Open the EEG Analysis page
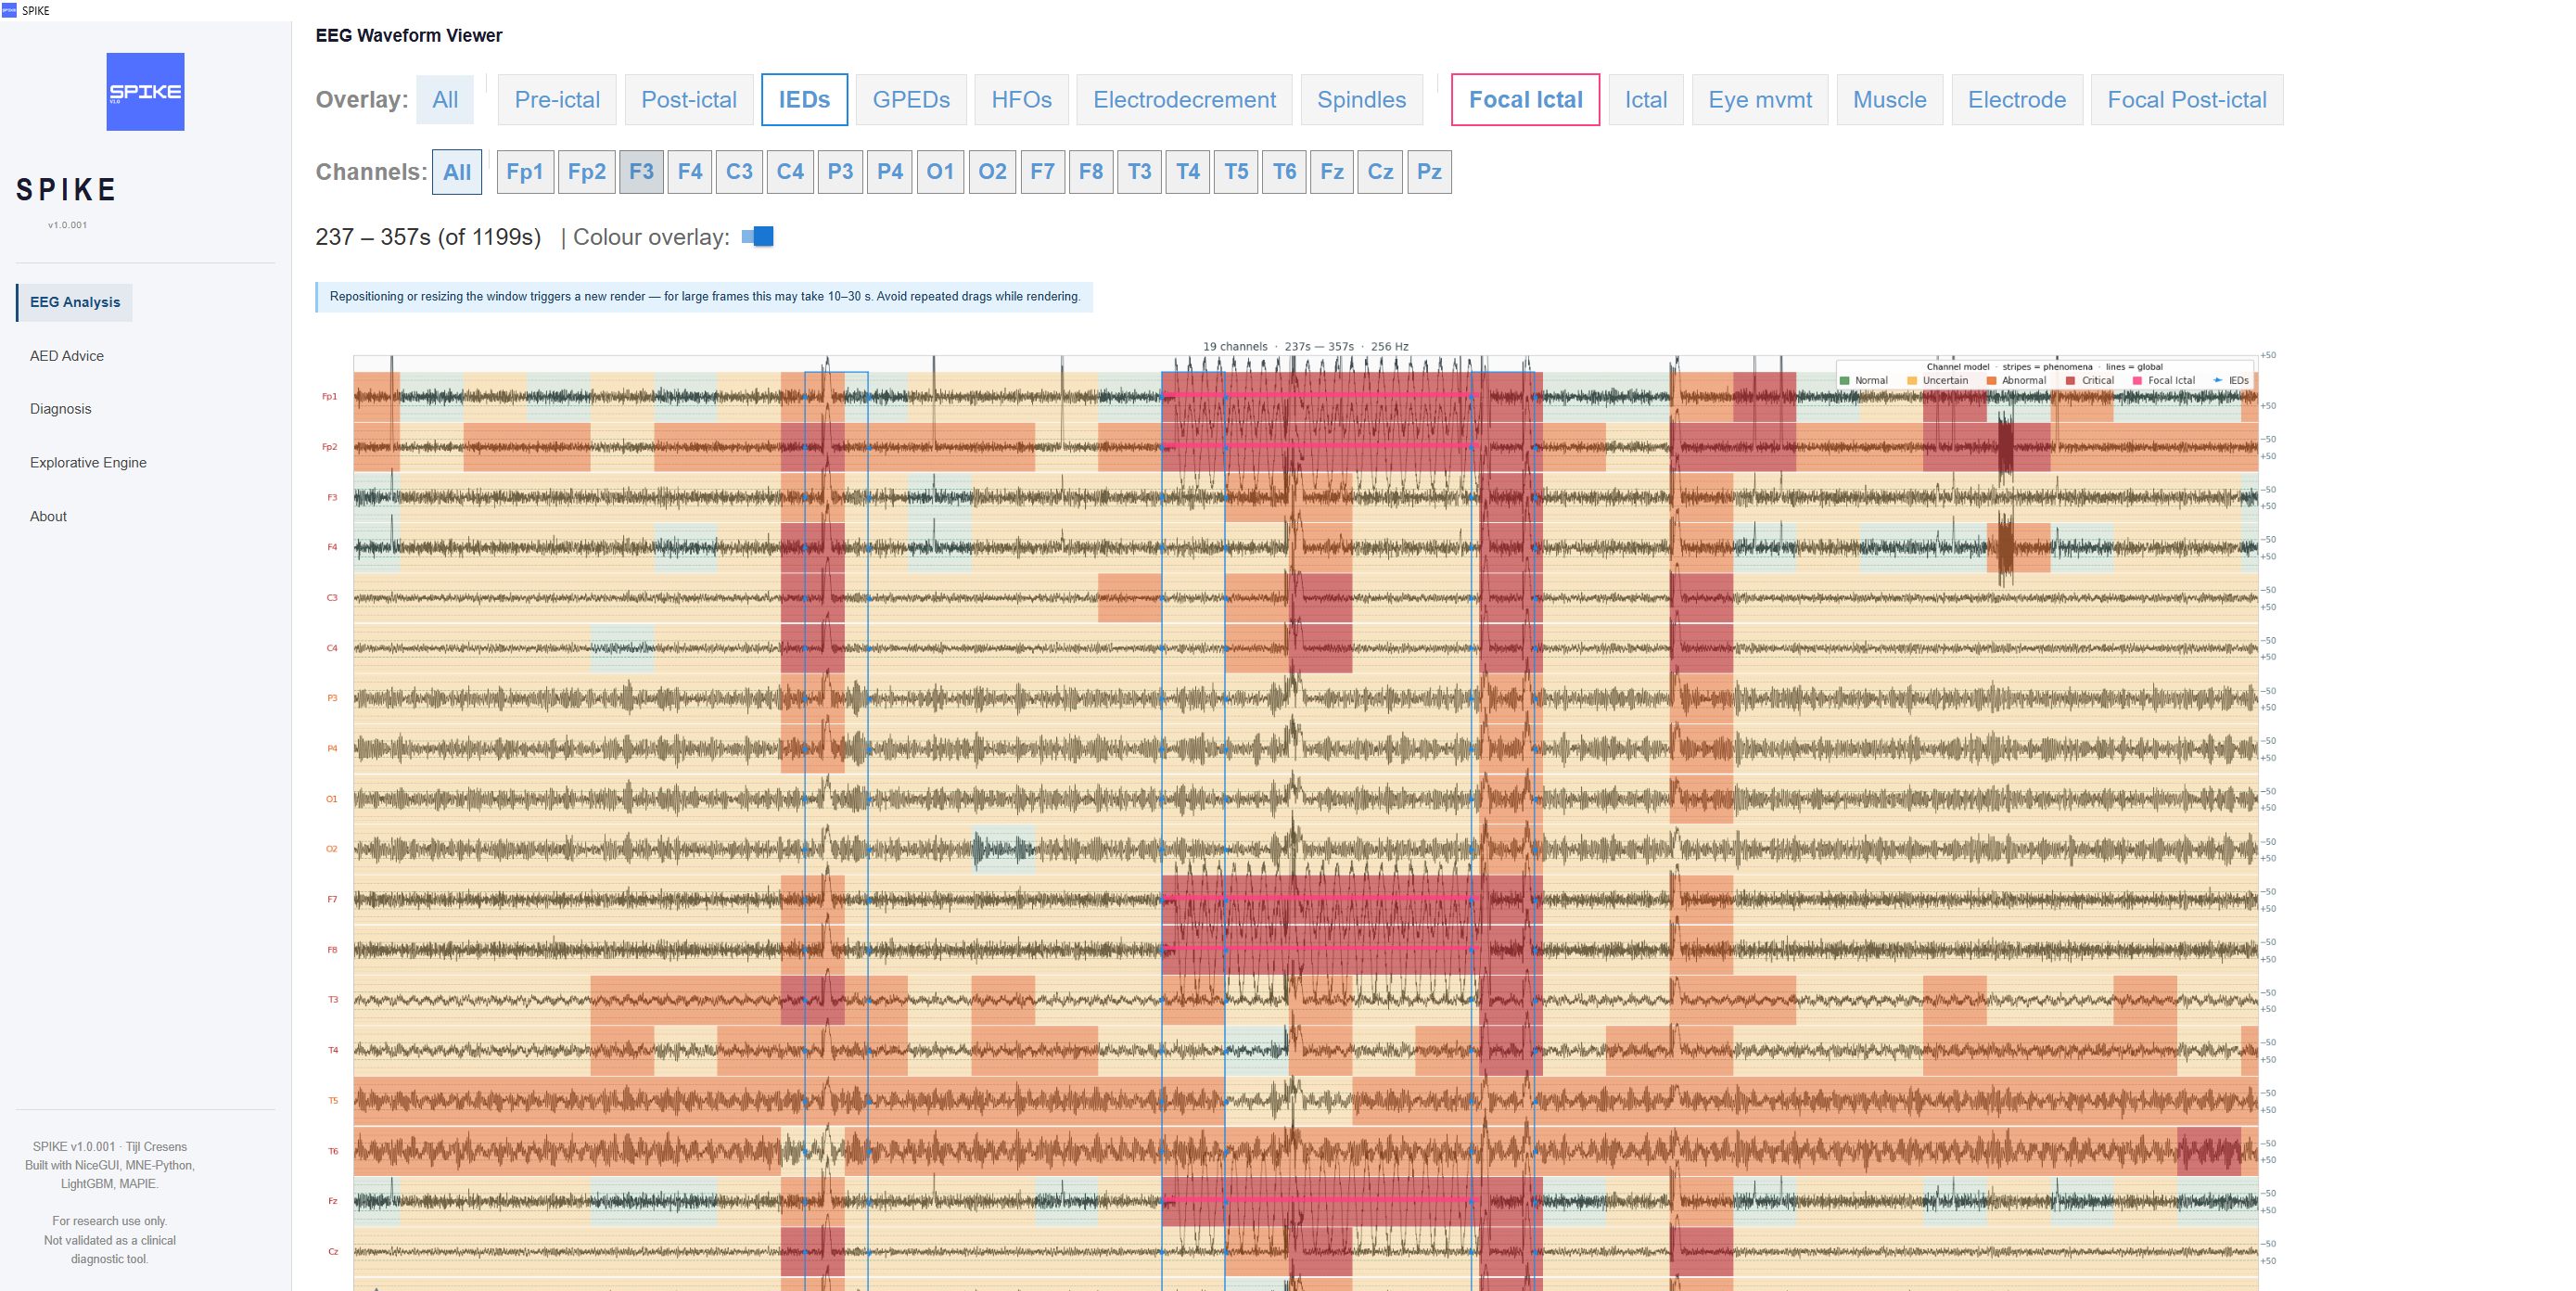Screen dimensions: 2576x1291 pyautogui.click(x=75, y=302)
